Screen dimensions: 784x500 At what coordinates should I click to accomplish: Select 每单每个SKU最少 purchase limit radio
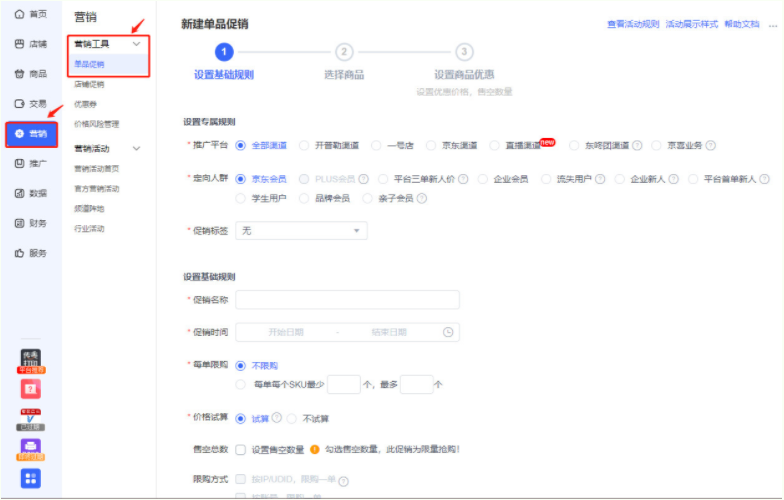pos(240,384)
